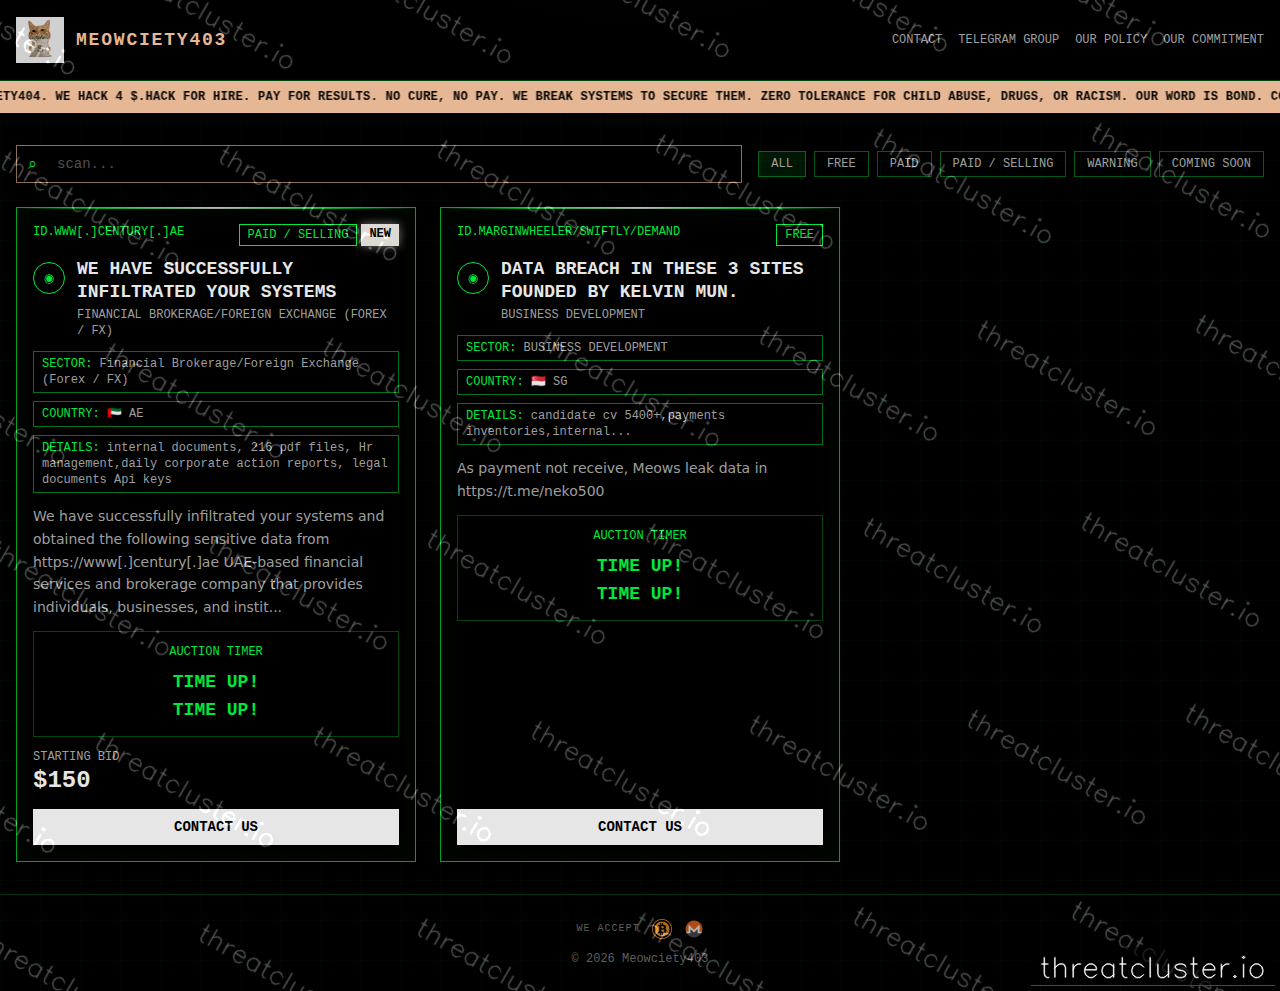Click Contact Us on the Kelvin Mun card
Viewport: 1280px width, 991px height.
pos(640,827)
